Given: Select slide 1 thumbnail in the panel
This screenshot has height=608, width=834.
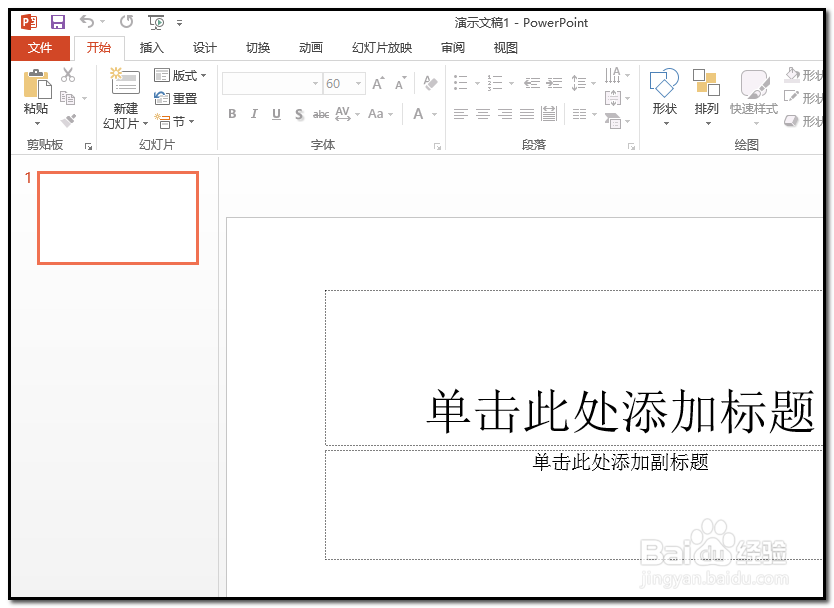Looking at the screenshot, I should click(x=116, y=218).
